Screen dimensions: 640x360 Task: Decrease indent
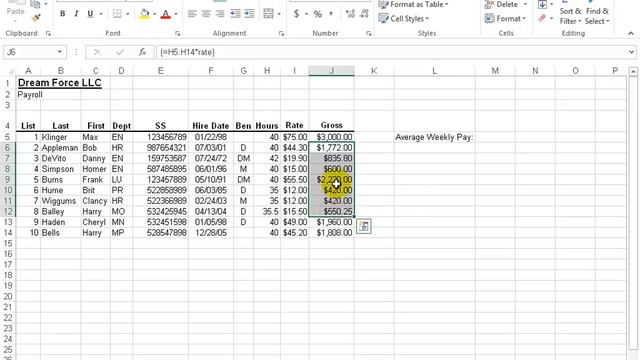pos(236,14)
